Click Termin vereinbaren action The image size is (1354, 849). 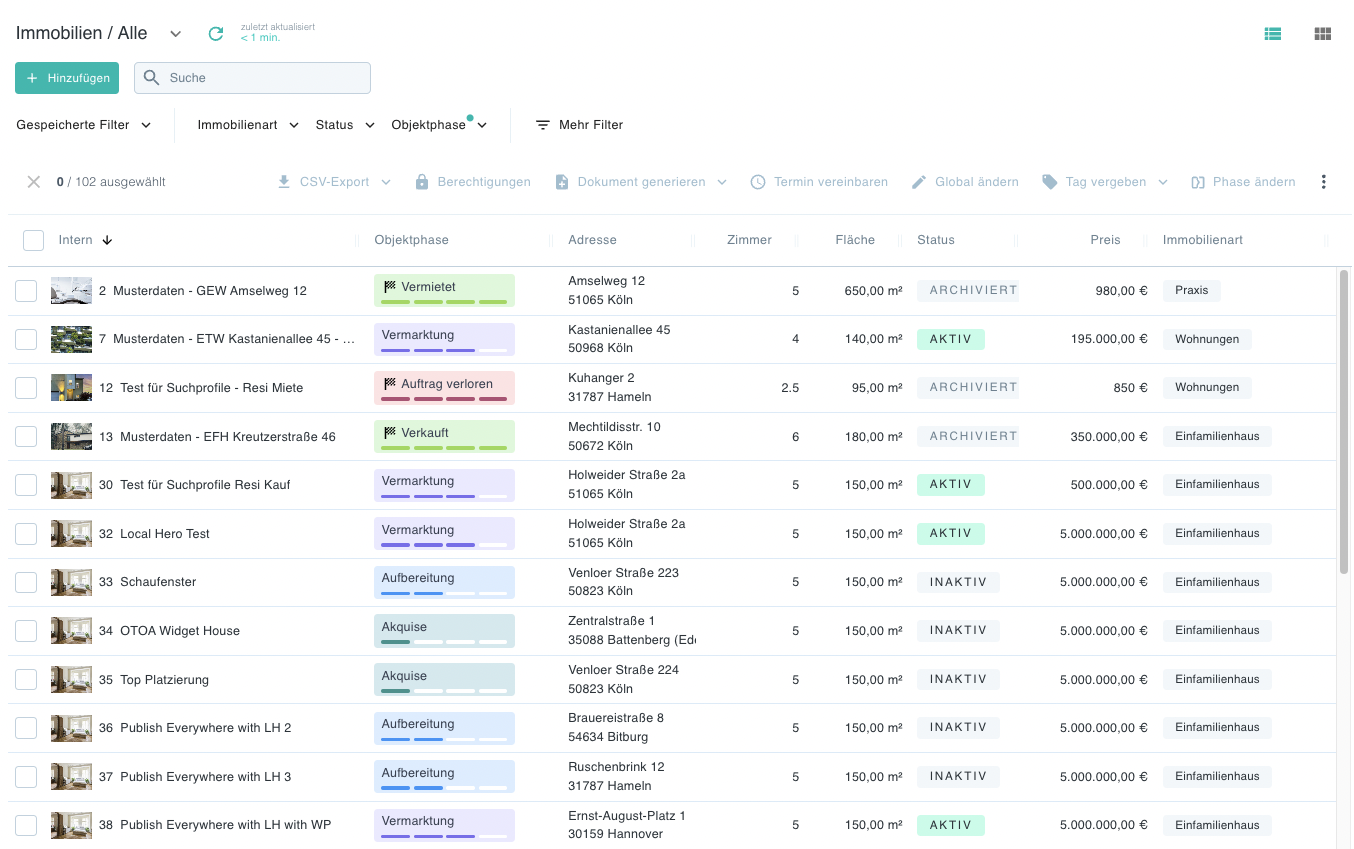pyautogui.click(x=819, y=182)
